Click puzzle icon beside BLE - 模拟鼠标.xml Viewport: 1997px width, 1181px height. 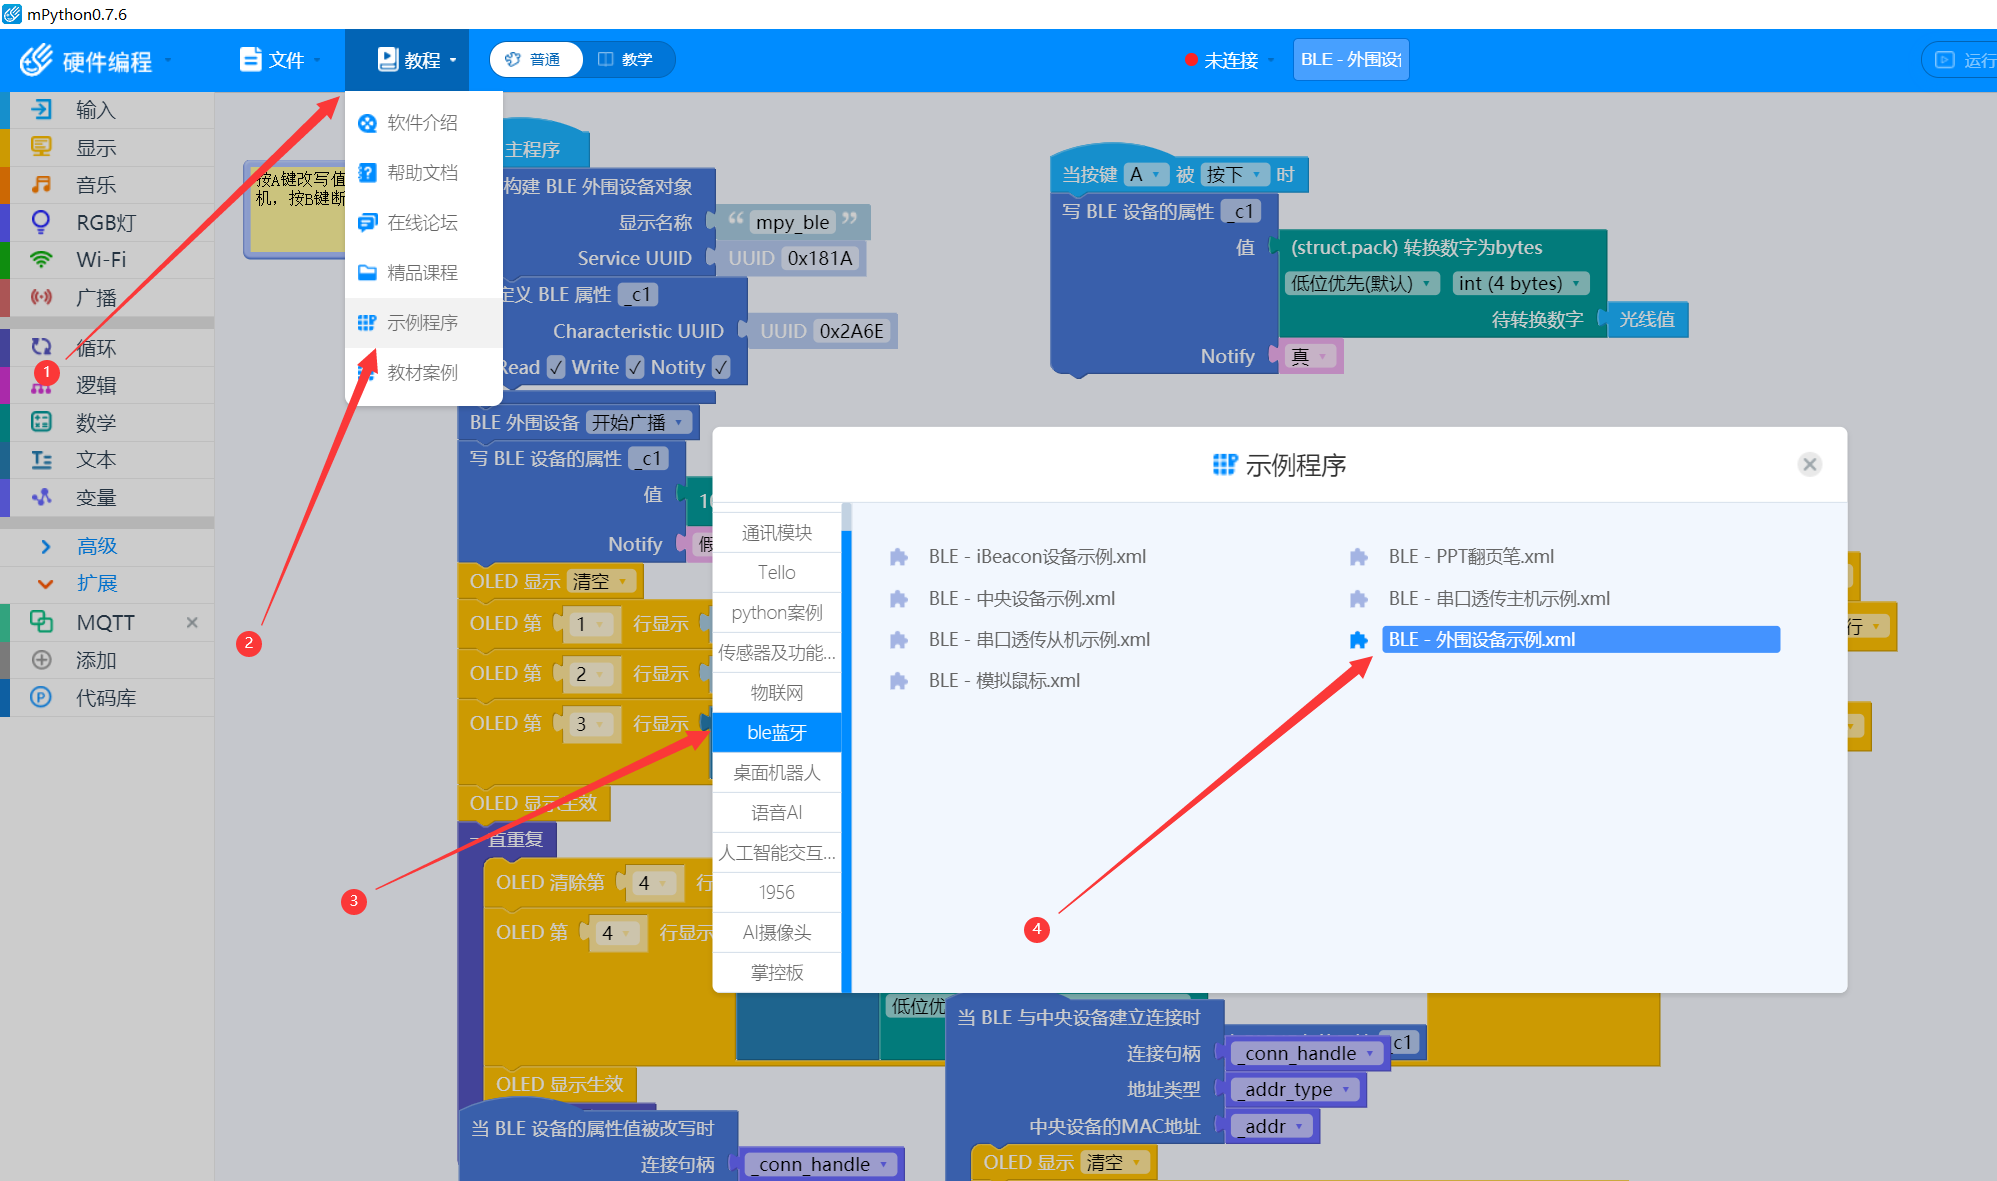pyautogui.click(x=899, y=681)
